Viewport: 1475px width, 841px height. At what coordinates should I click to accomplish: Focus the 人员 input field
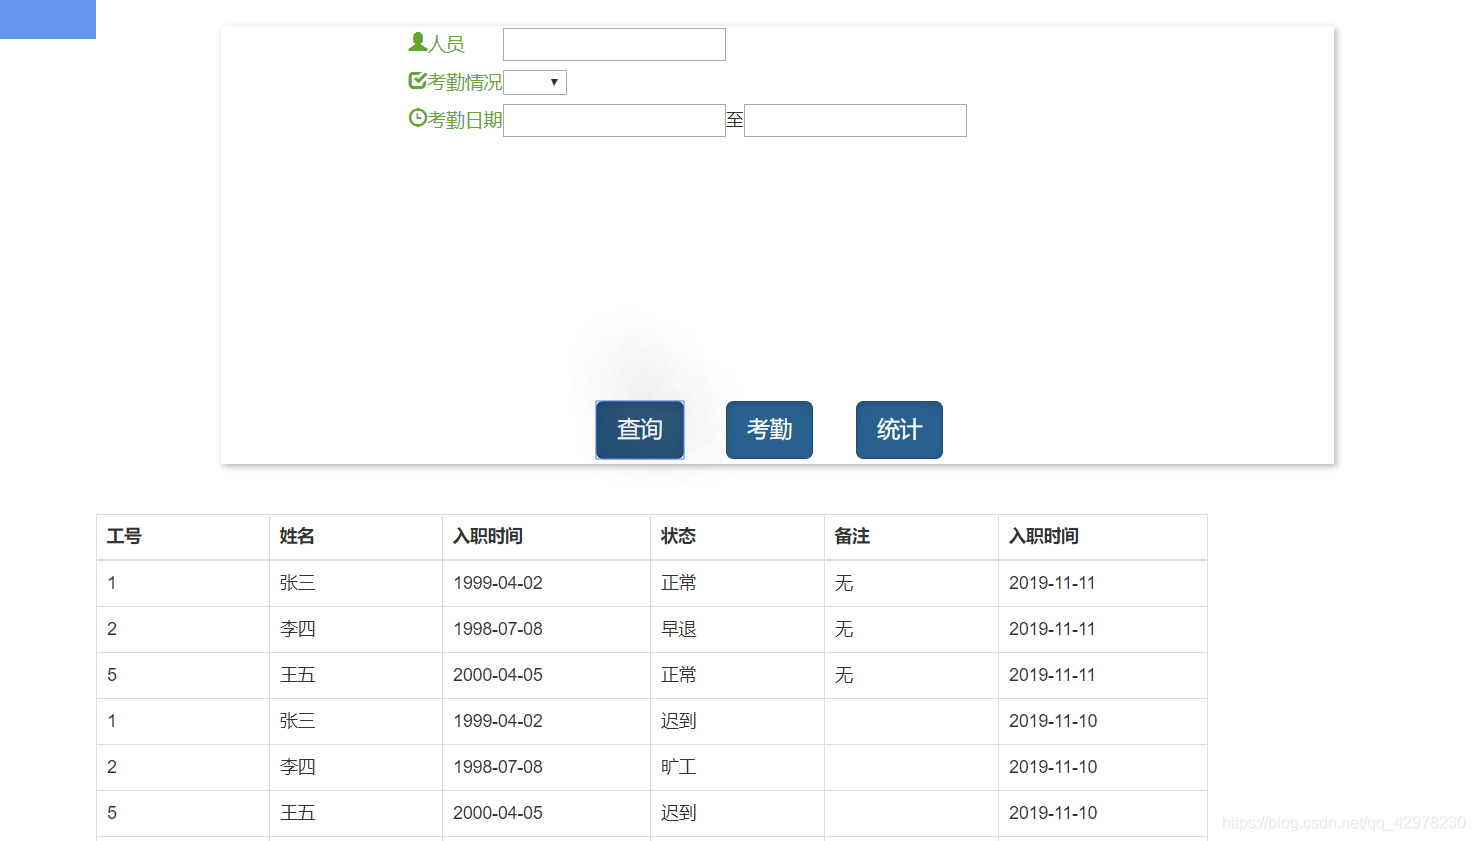pyautogui.click(x=614, y=44)
